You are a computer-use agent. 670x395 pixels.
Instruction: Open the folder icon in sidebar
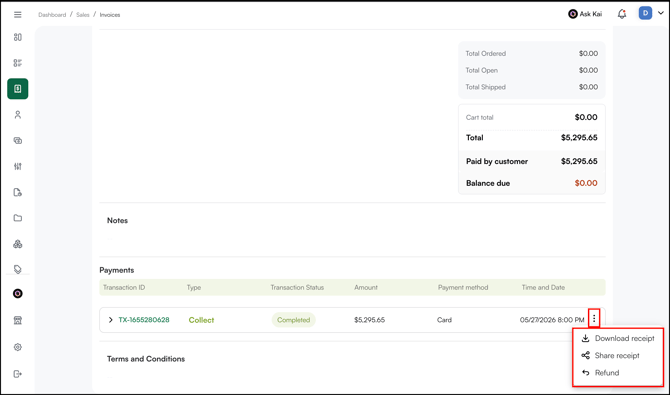[x=18, y=218]
